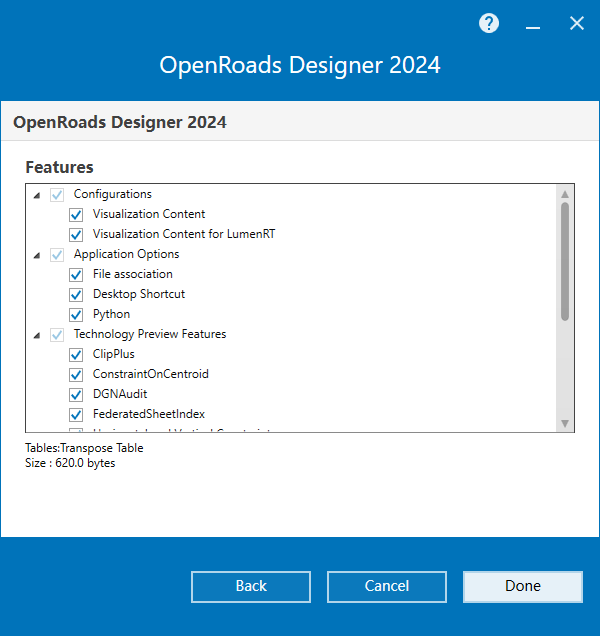Select the Desktop Shortcut label

(x=139, y=294)
